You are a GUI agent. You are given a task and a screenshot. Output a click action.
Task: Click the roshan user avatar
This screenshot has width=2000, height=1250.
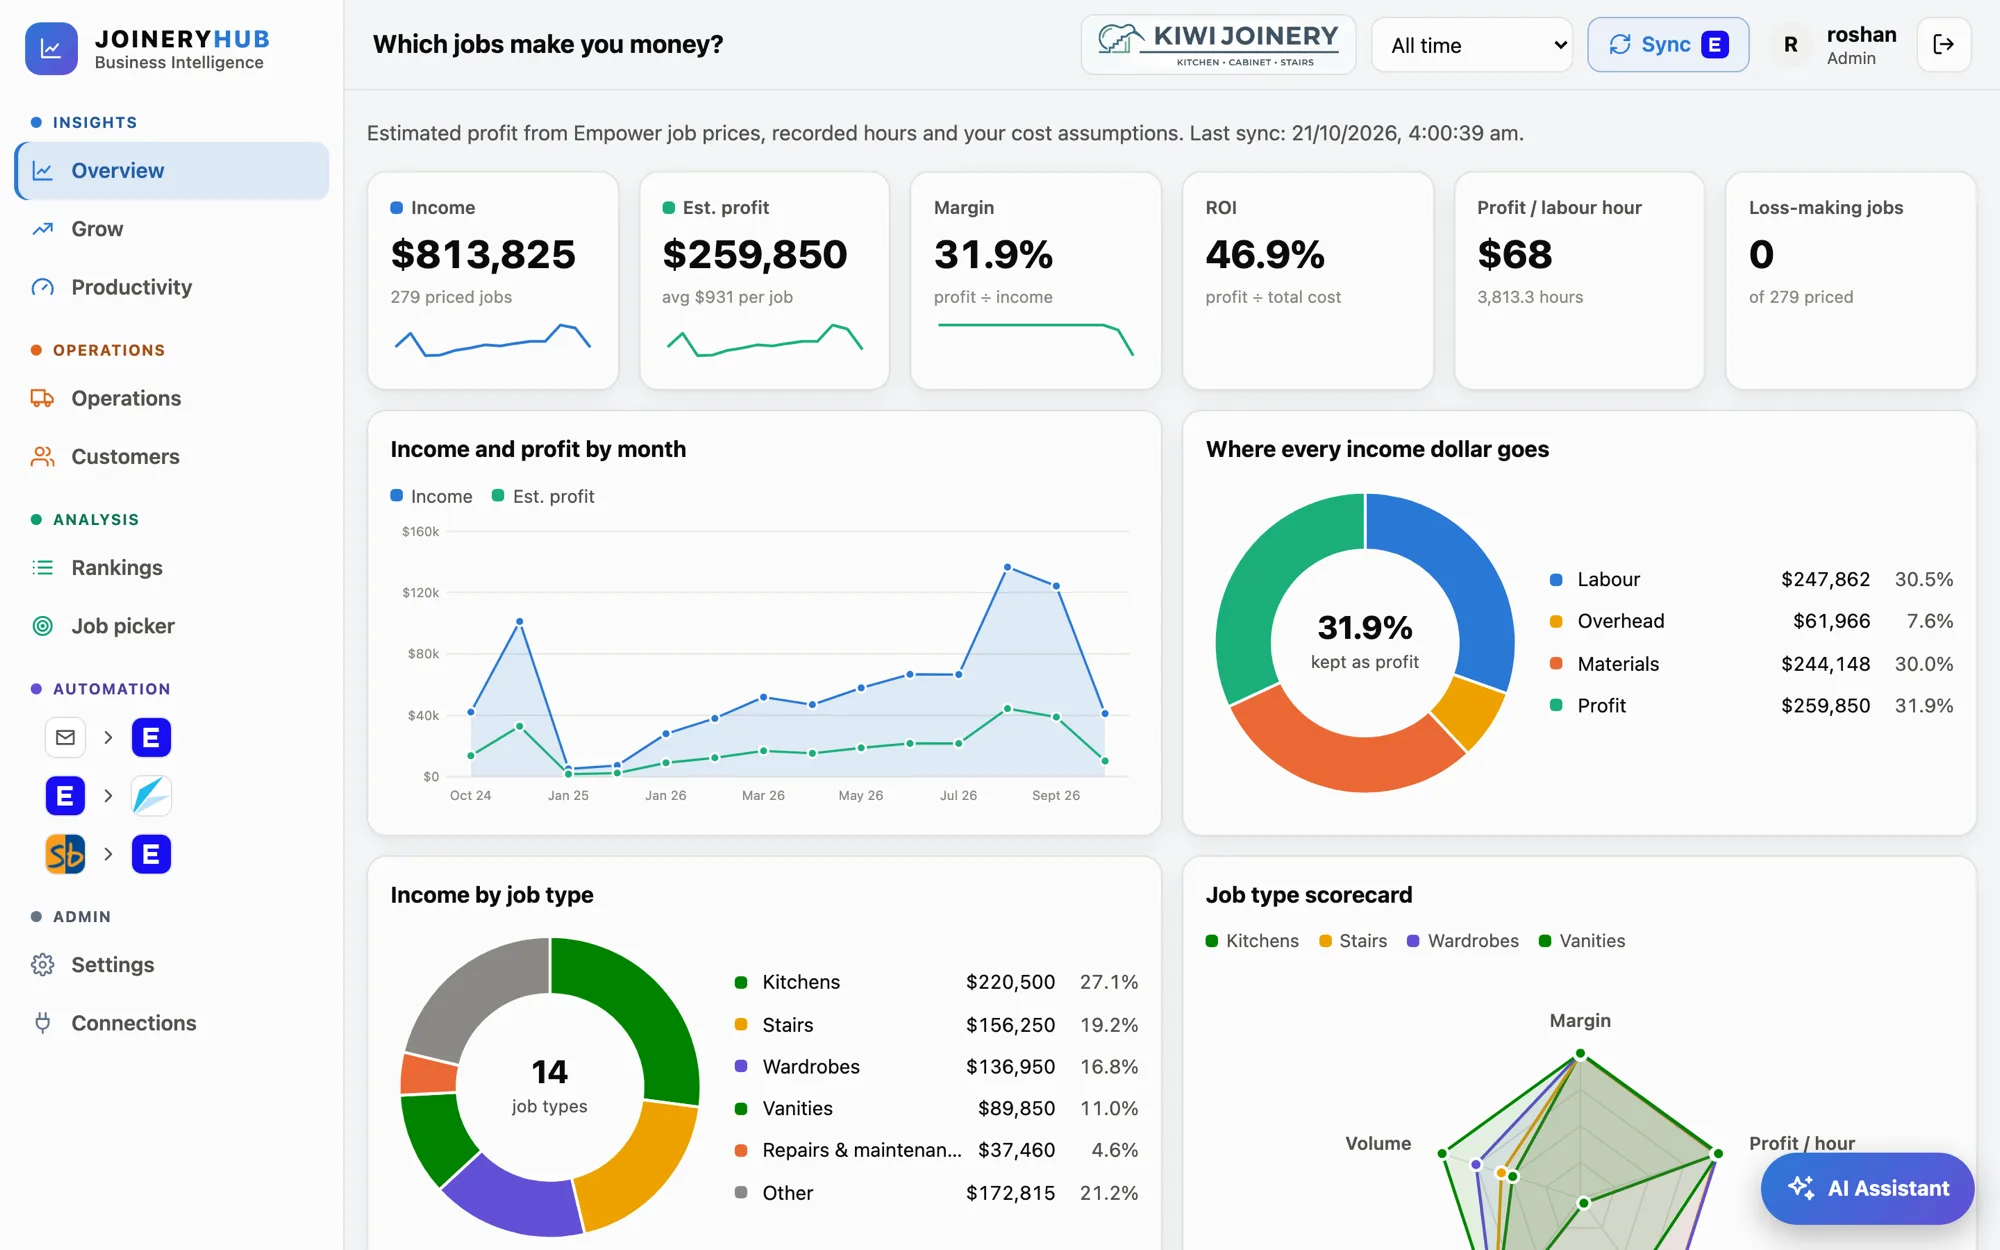[1790, 45]
